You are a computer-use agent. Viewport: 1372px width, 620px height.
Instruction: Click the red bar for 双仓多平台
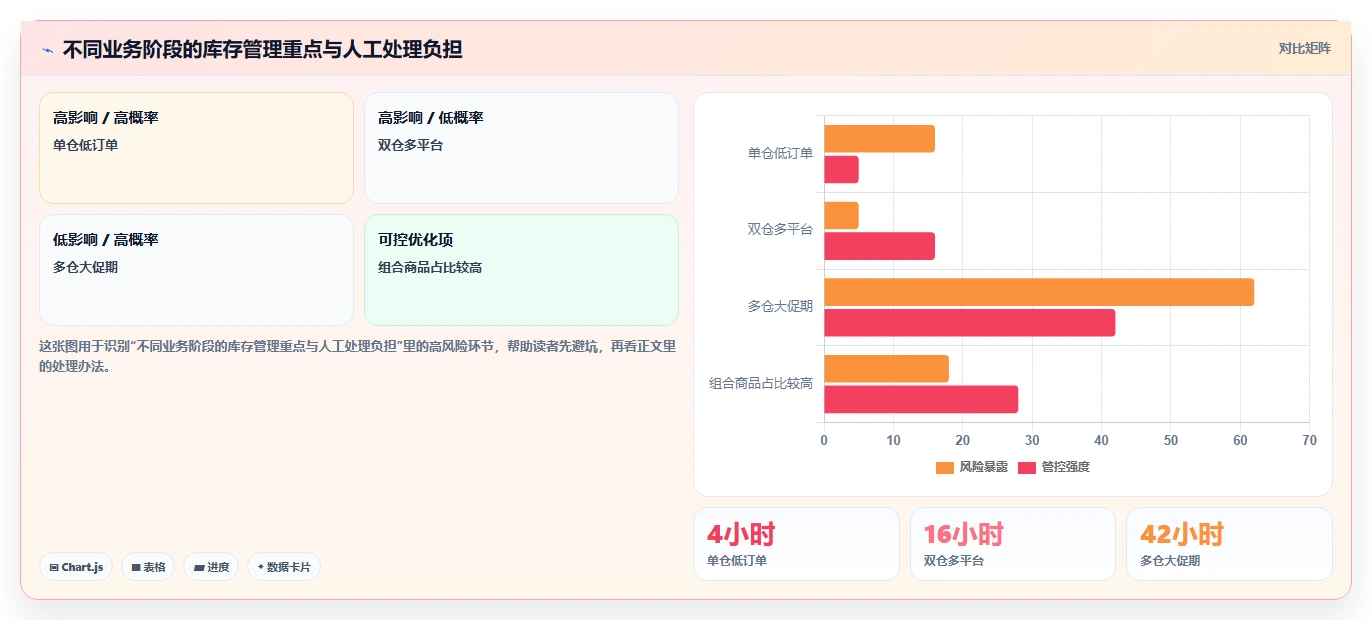879,246
